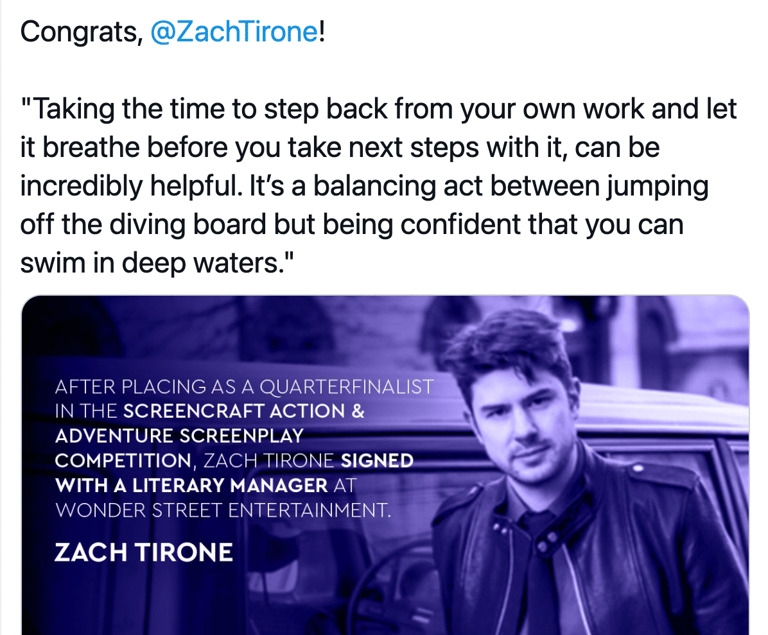Click "ADVENTURE SCREENPLAY" text in image
This screenshot has height=635, width=768.
coord(179,436)
